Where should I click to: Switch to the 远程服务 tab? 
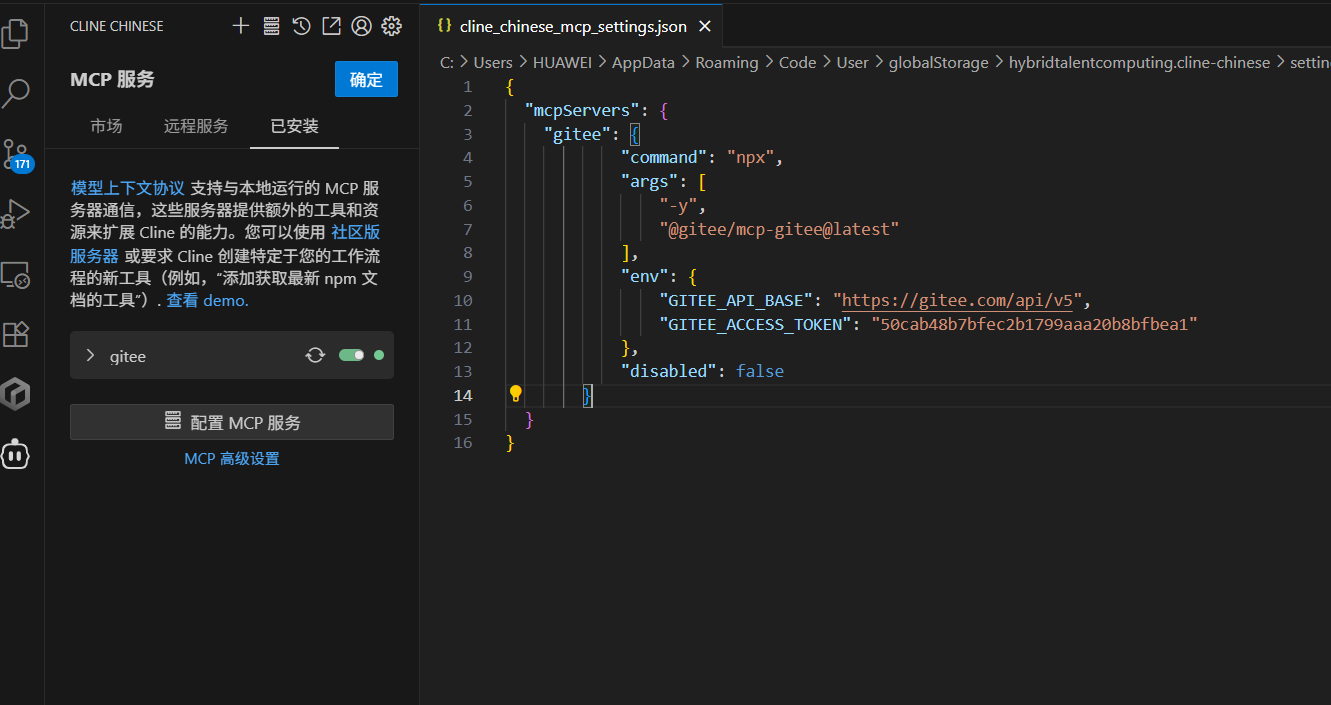click(x=196, y=126)
